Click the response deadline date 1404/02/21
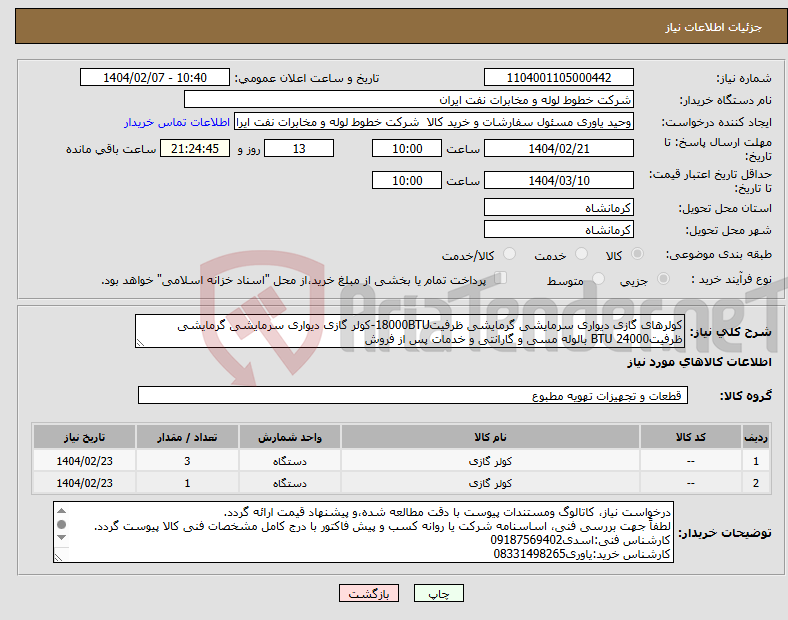The image size is (788, 620). tap(558, 148)
